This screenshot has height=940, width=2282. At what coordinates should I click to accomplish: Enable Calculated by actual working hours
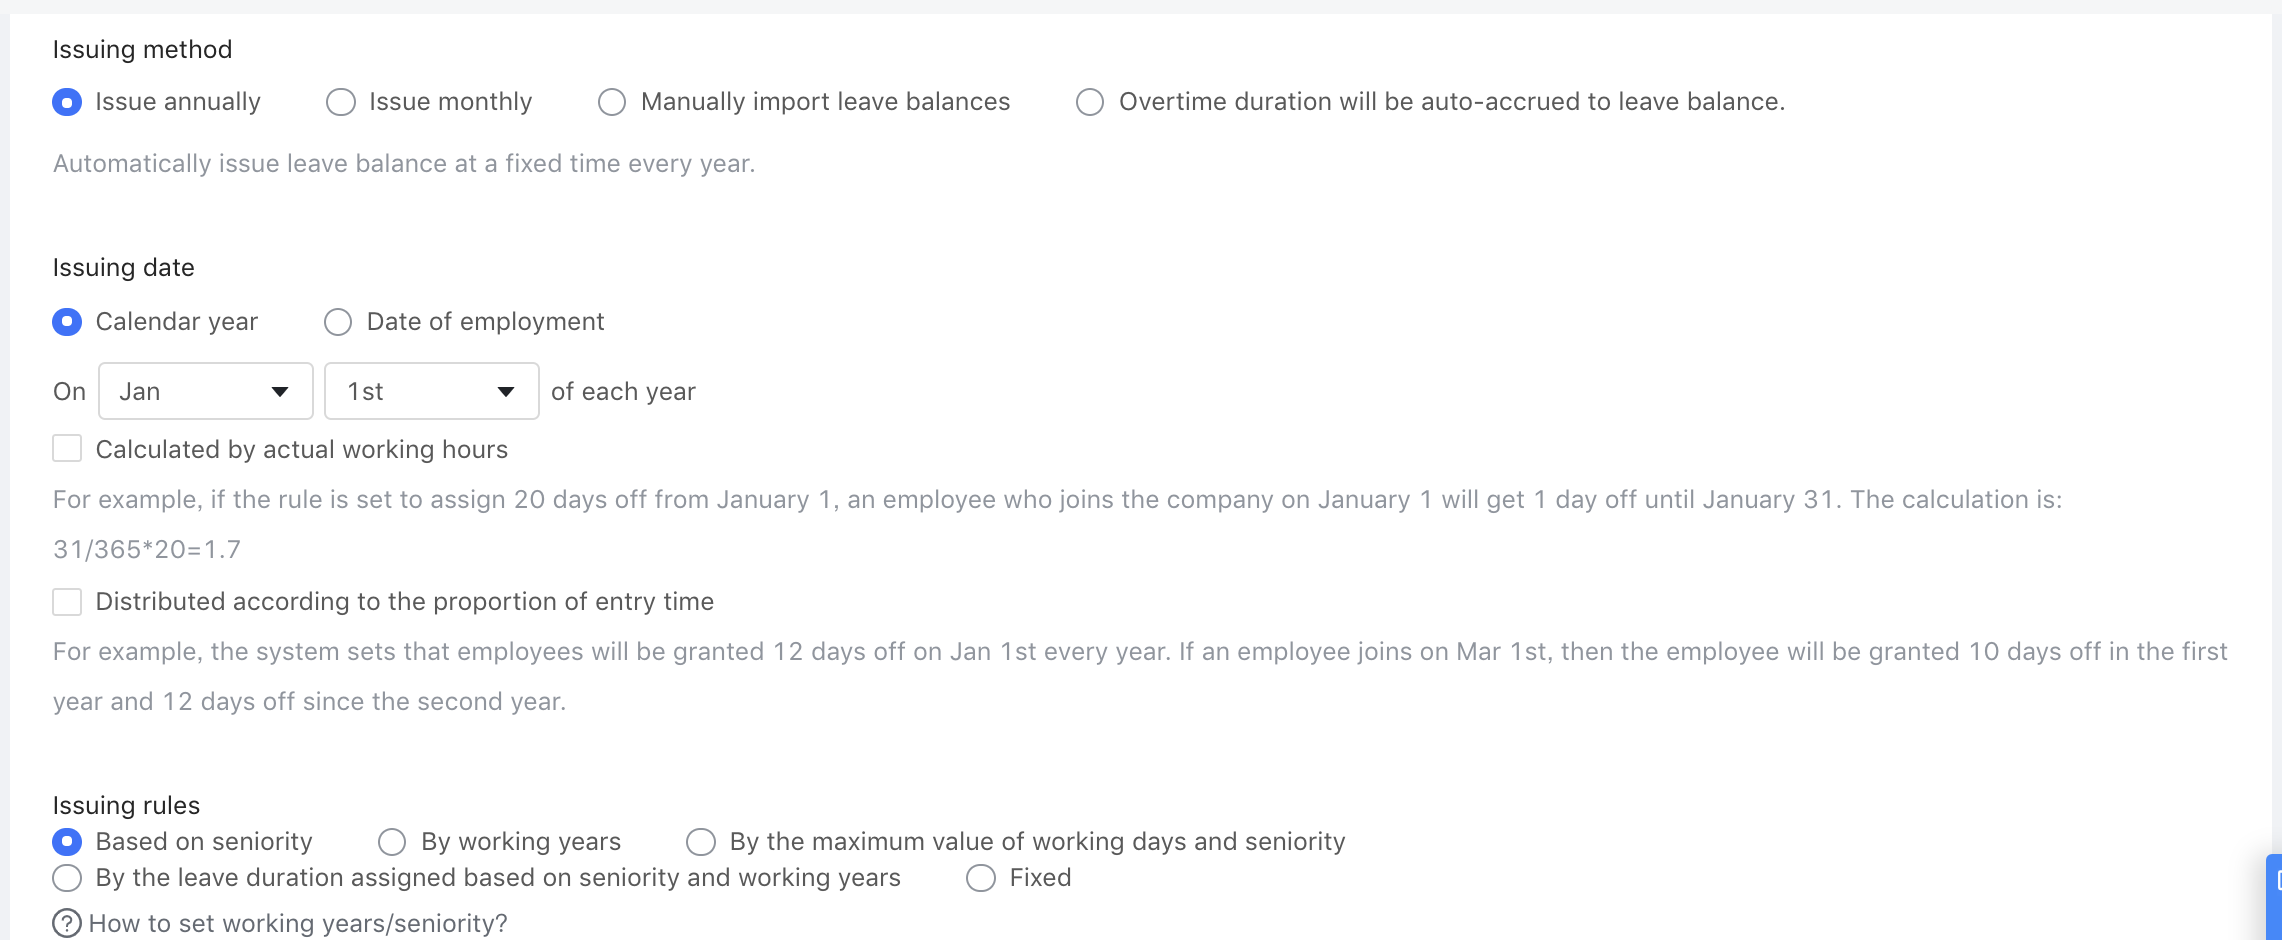[67, 449]
